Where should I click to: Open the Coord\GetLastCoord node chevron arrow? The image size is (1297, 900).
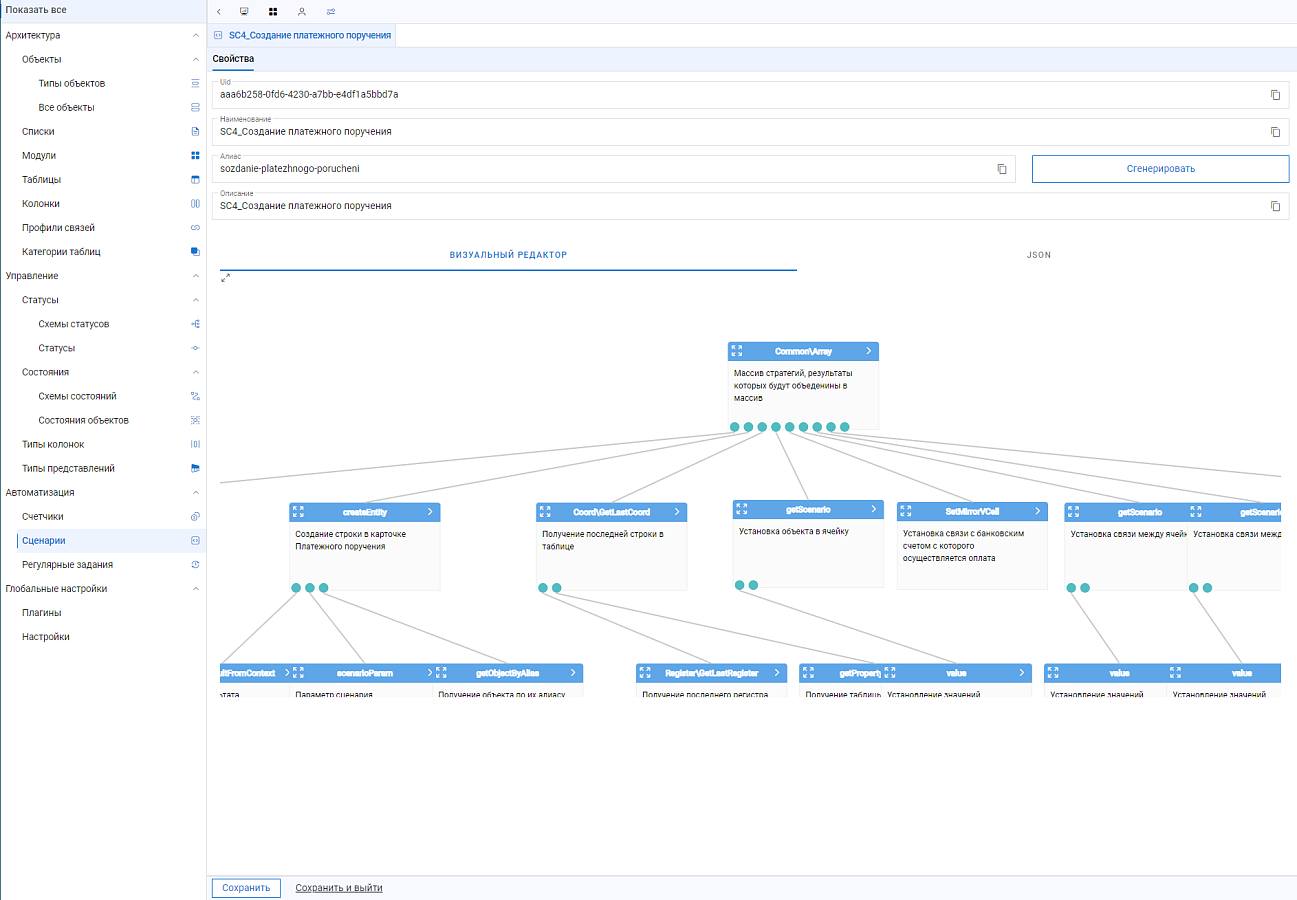pos(677,511)
